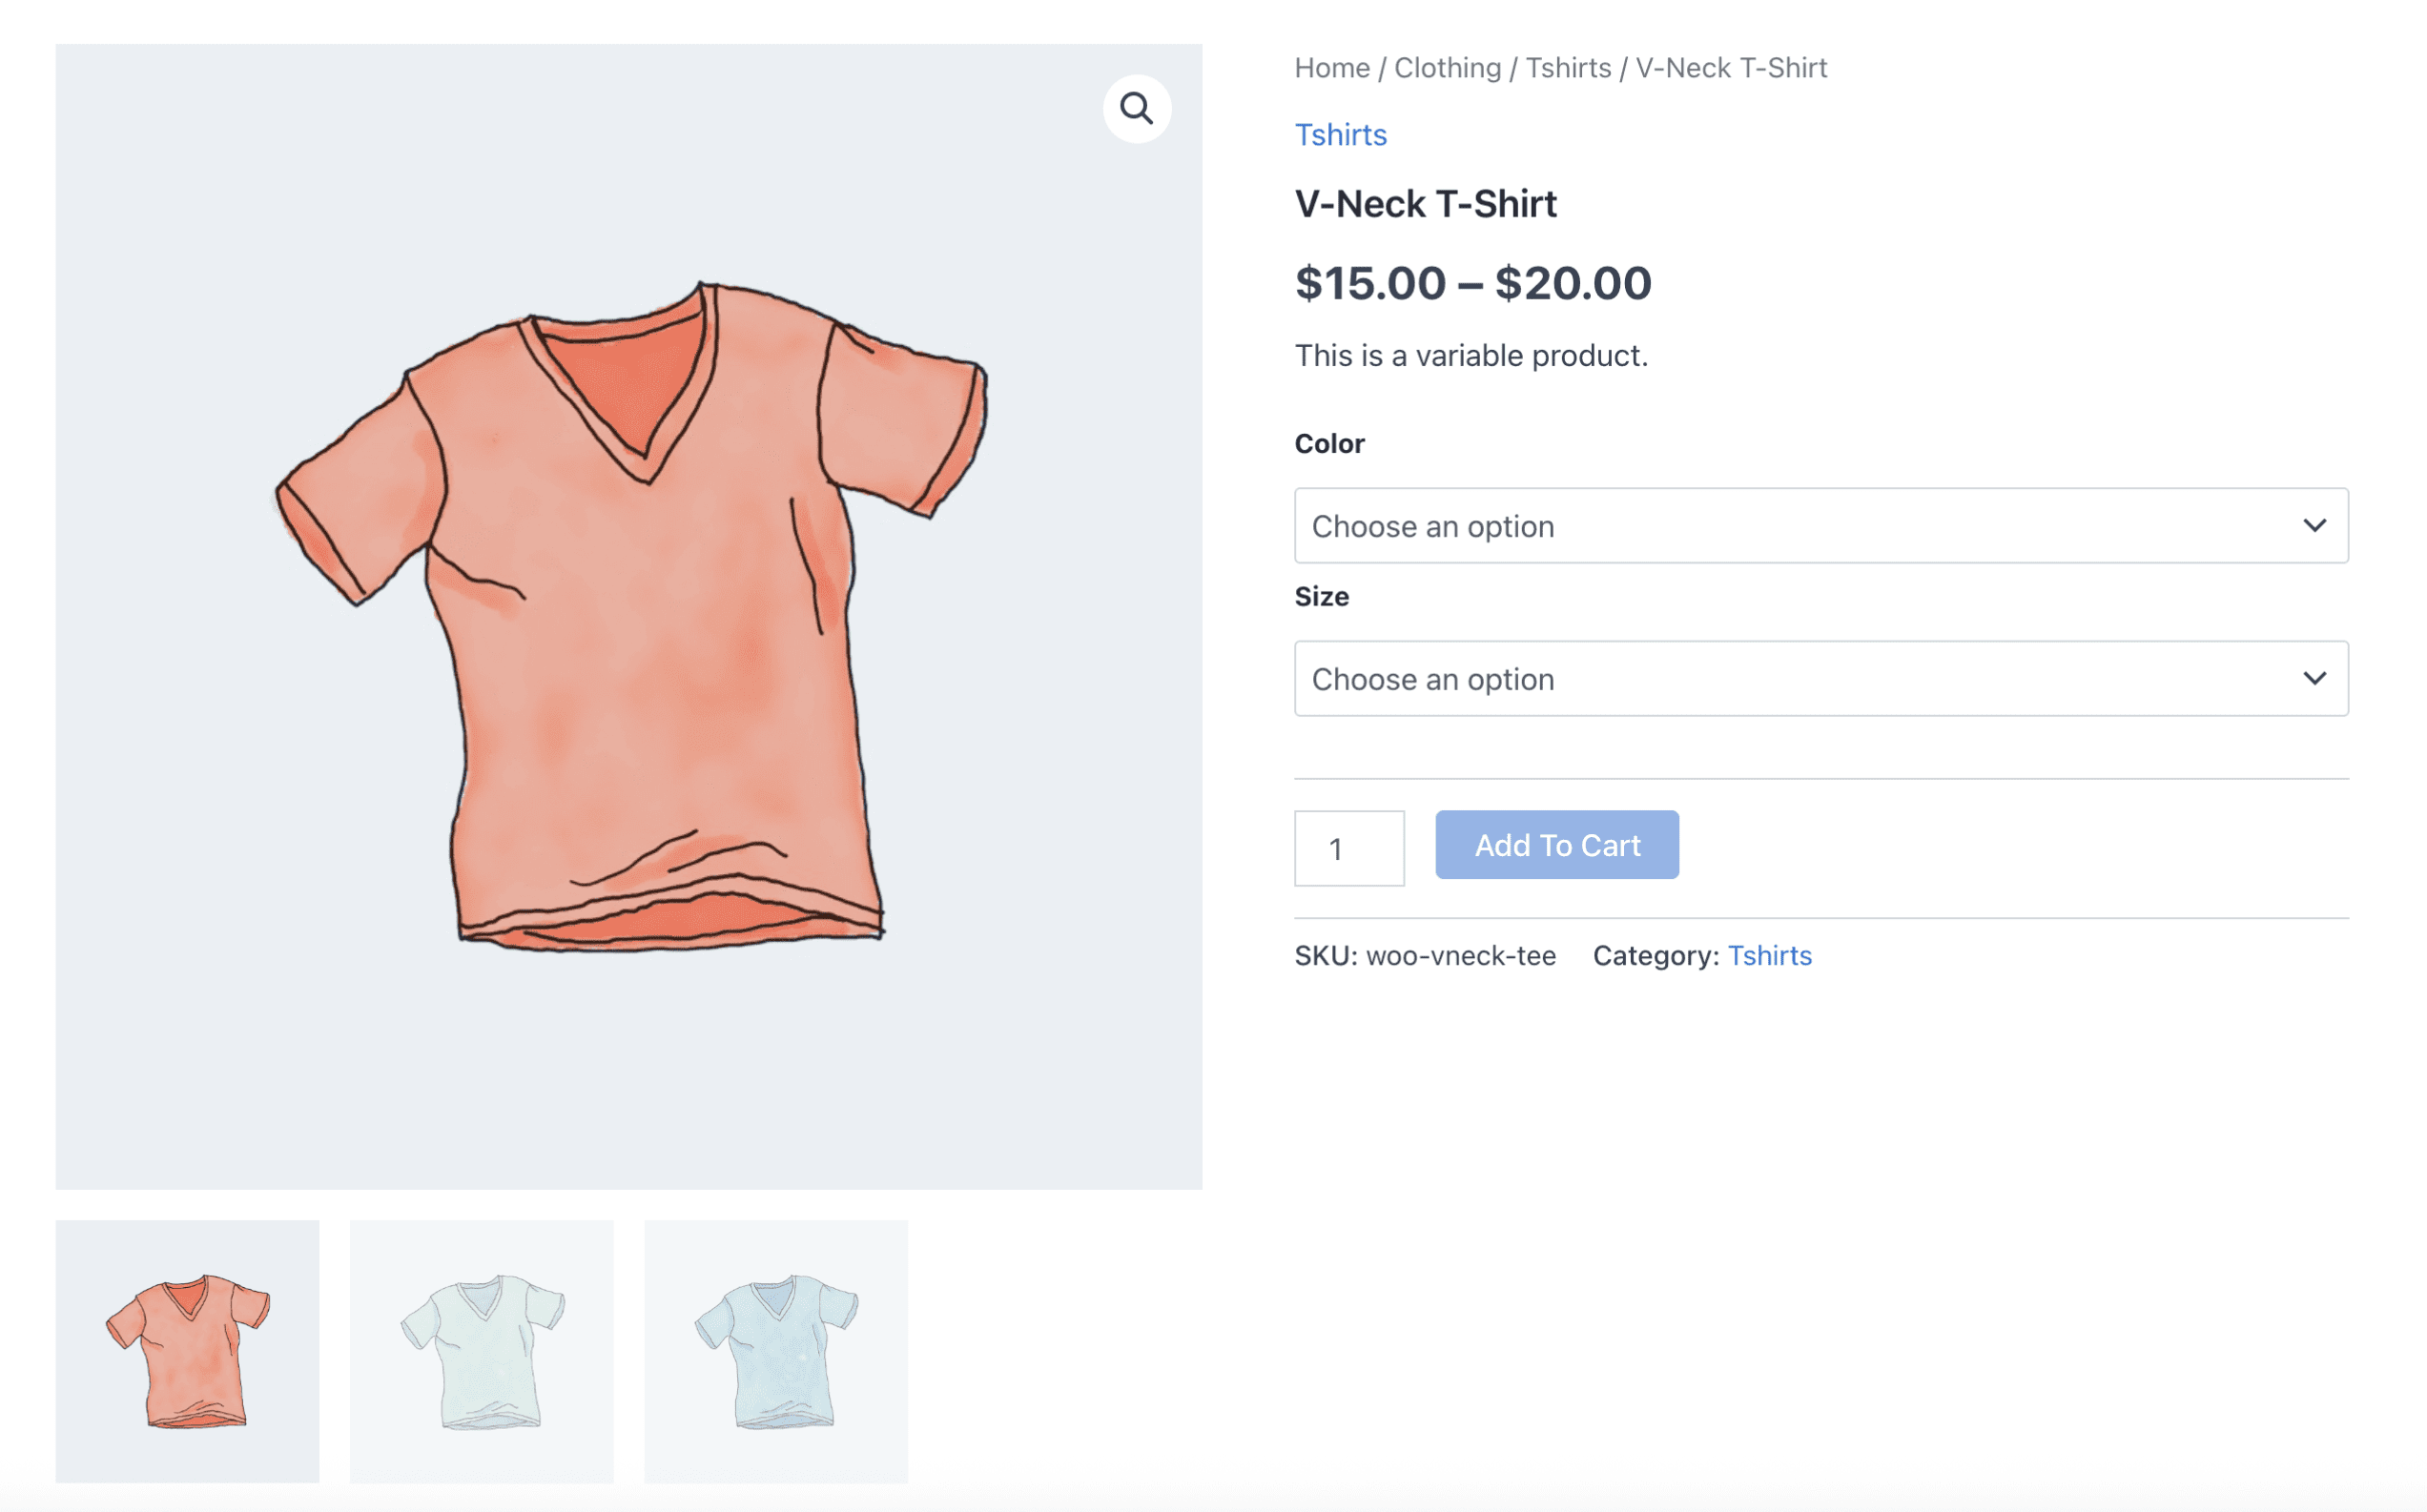Click the price range text
Viewport: 2427px width, 1512px height.
pos(1473,283)
